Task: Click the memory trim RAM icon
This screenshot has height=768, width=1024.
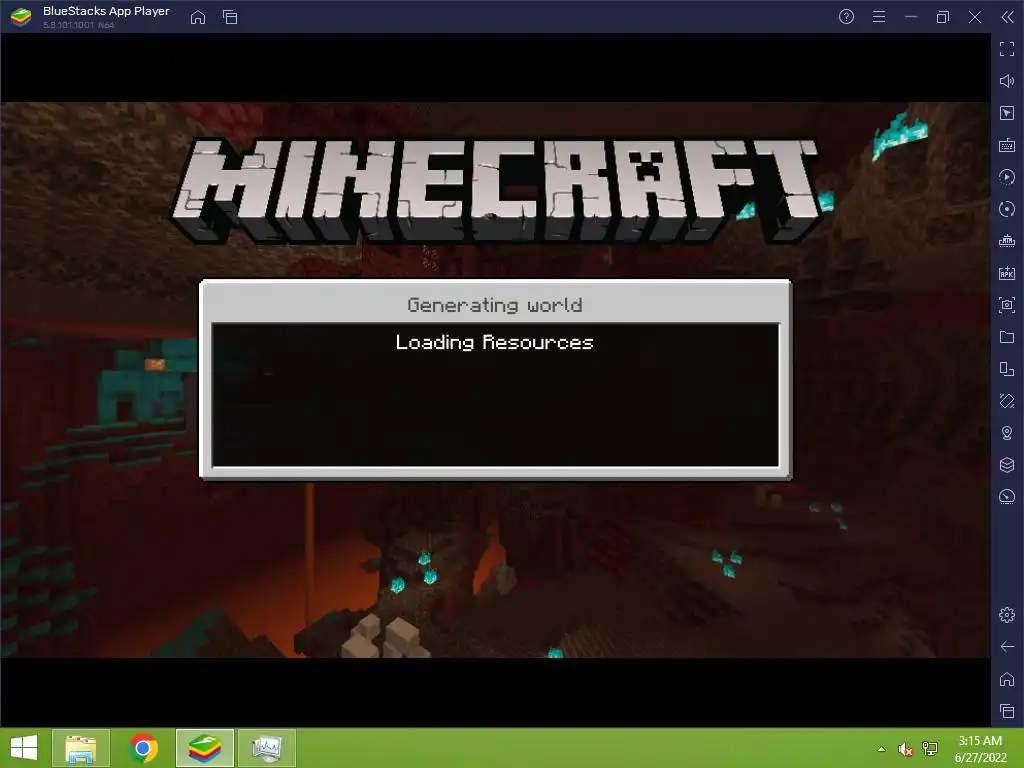Action: (1006, 241)
